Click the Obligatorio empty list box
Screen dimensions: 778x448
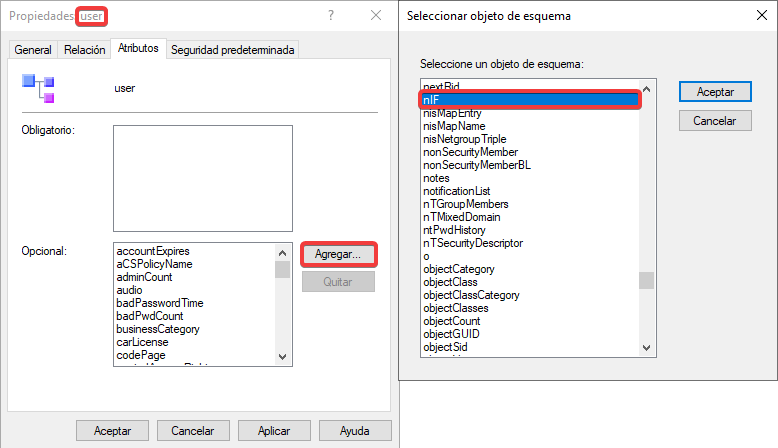coord(202,170)
